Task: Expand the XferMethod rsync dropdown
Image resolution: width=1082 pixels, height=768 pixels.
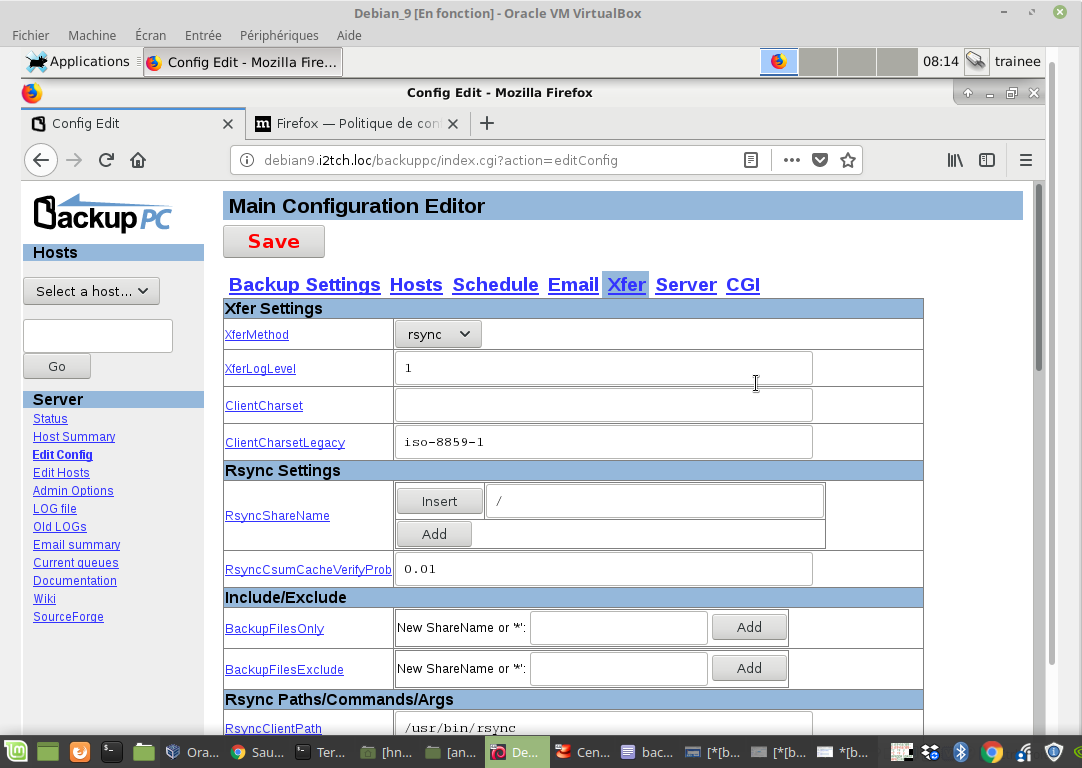Action: pyautogui.click(x=438, y=334)
